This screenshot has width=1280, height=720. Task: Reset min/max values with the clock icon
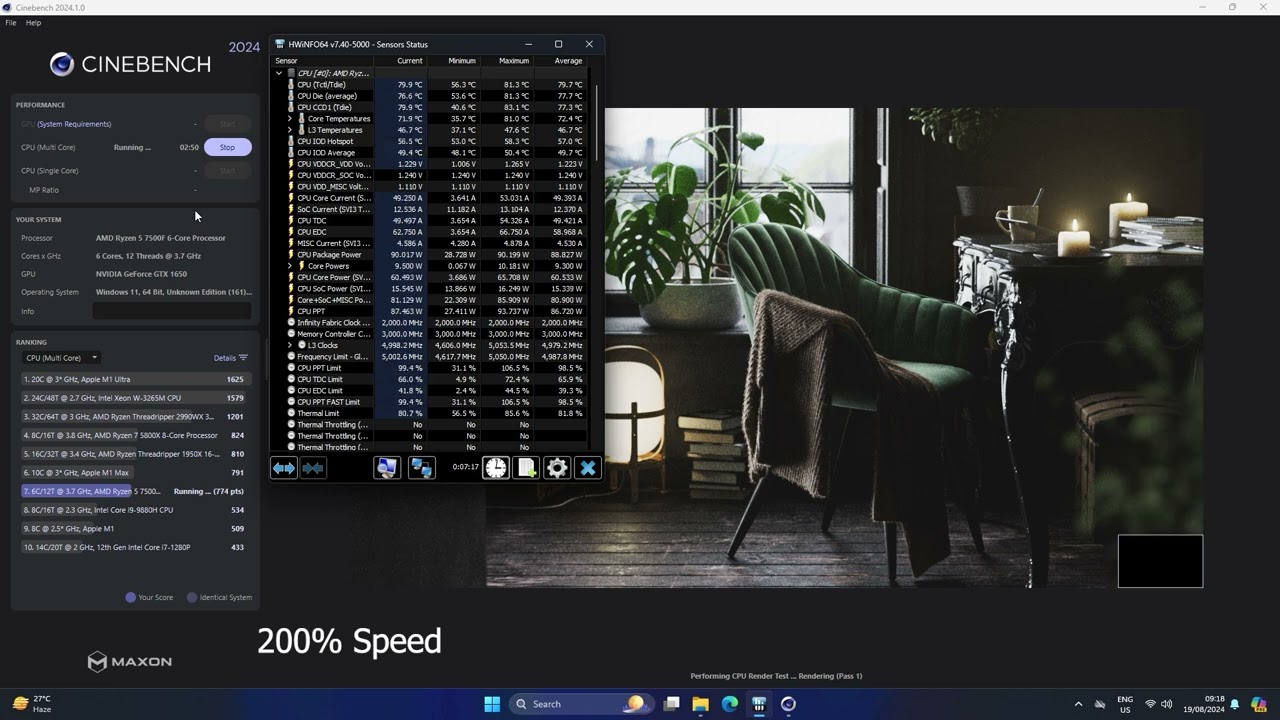click(x=496, y=468)
